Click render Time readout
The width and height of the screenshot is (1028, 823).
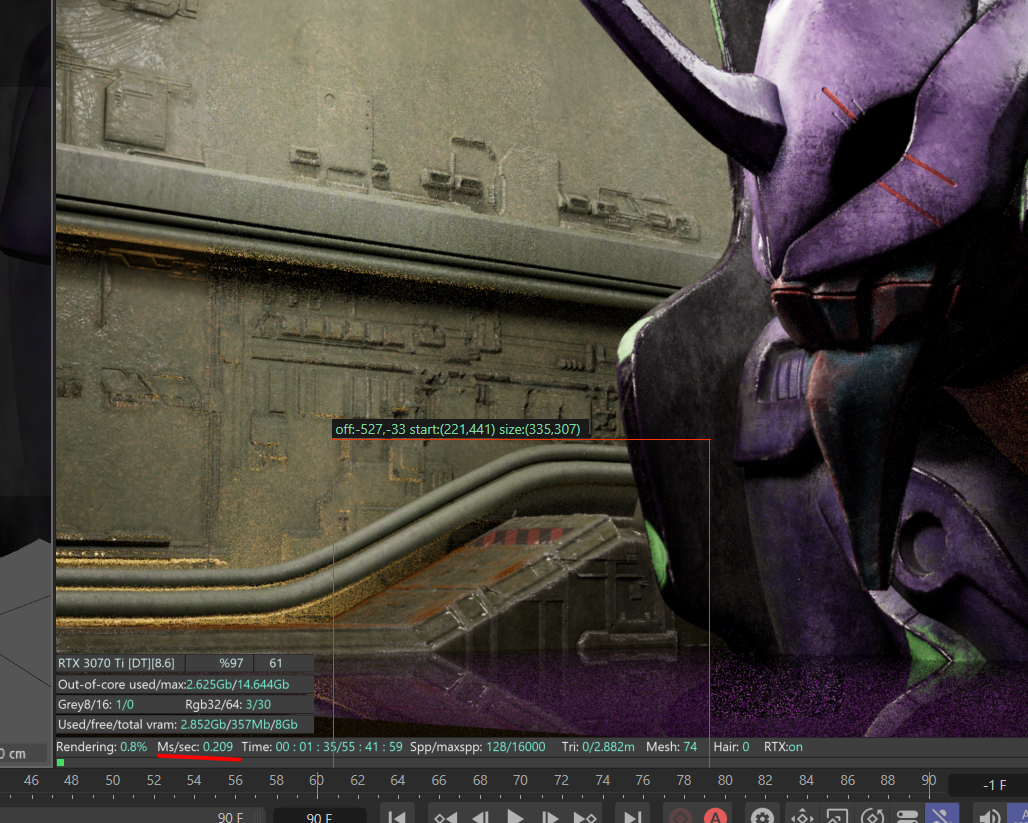(x=322, y=747)
